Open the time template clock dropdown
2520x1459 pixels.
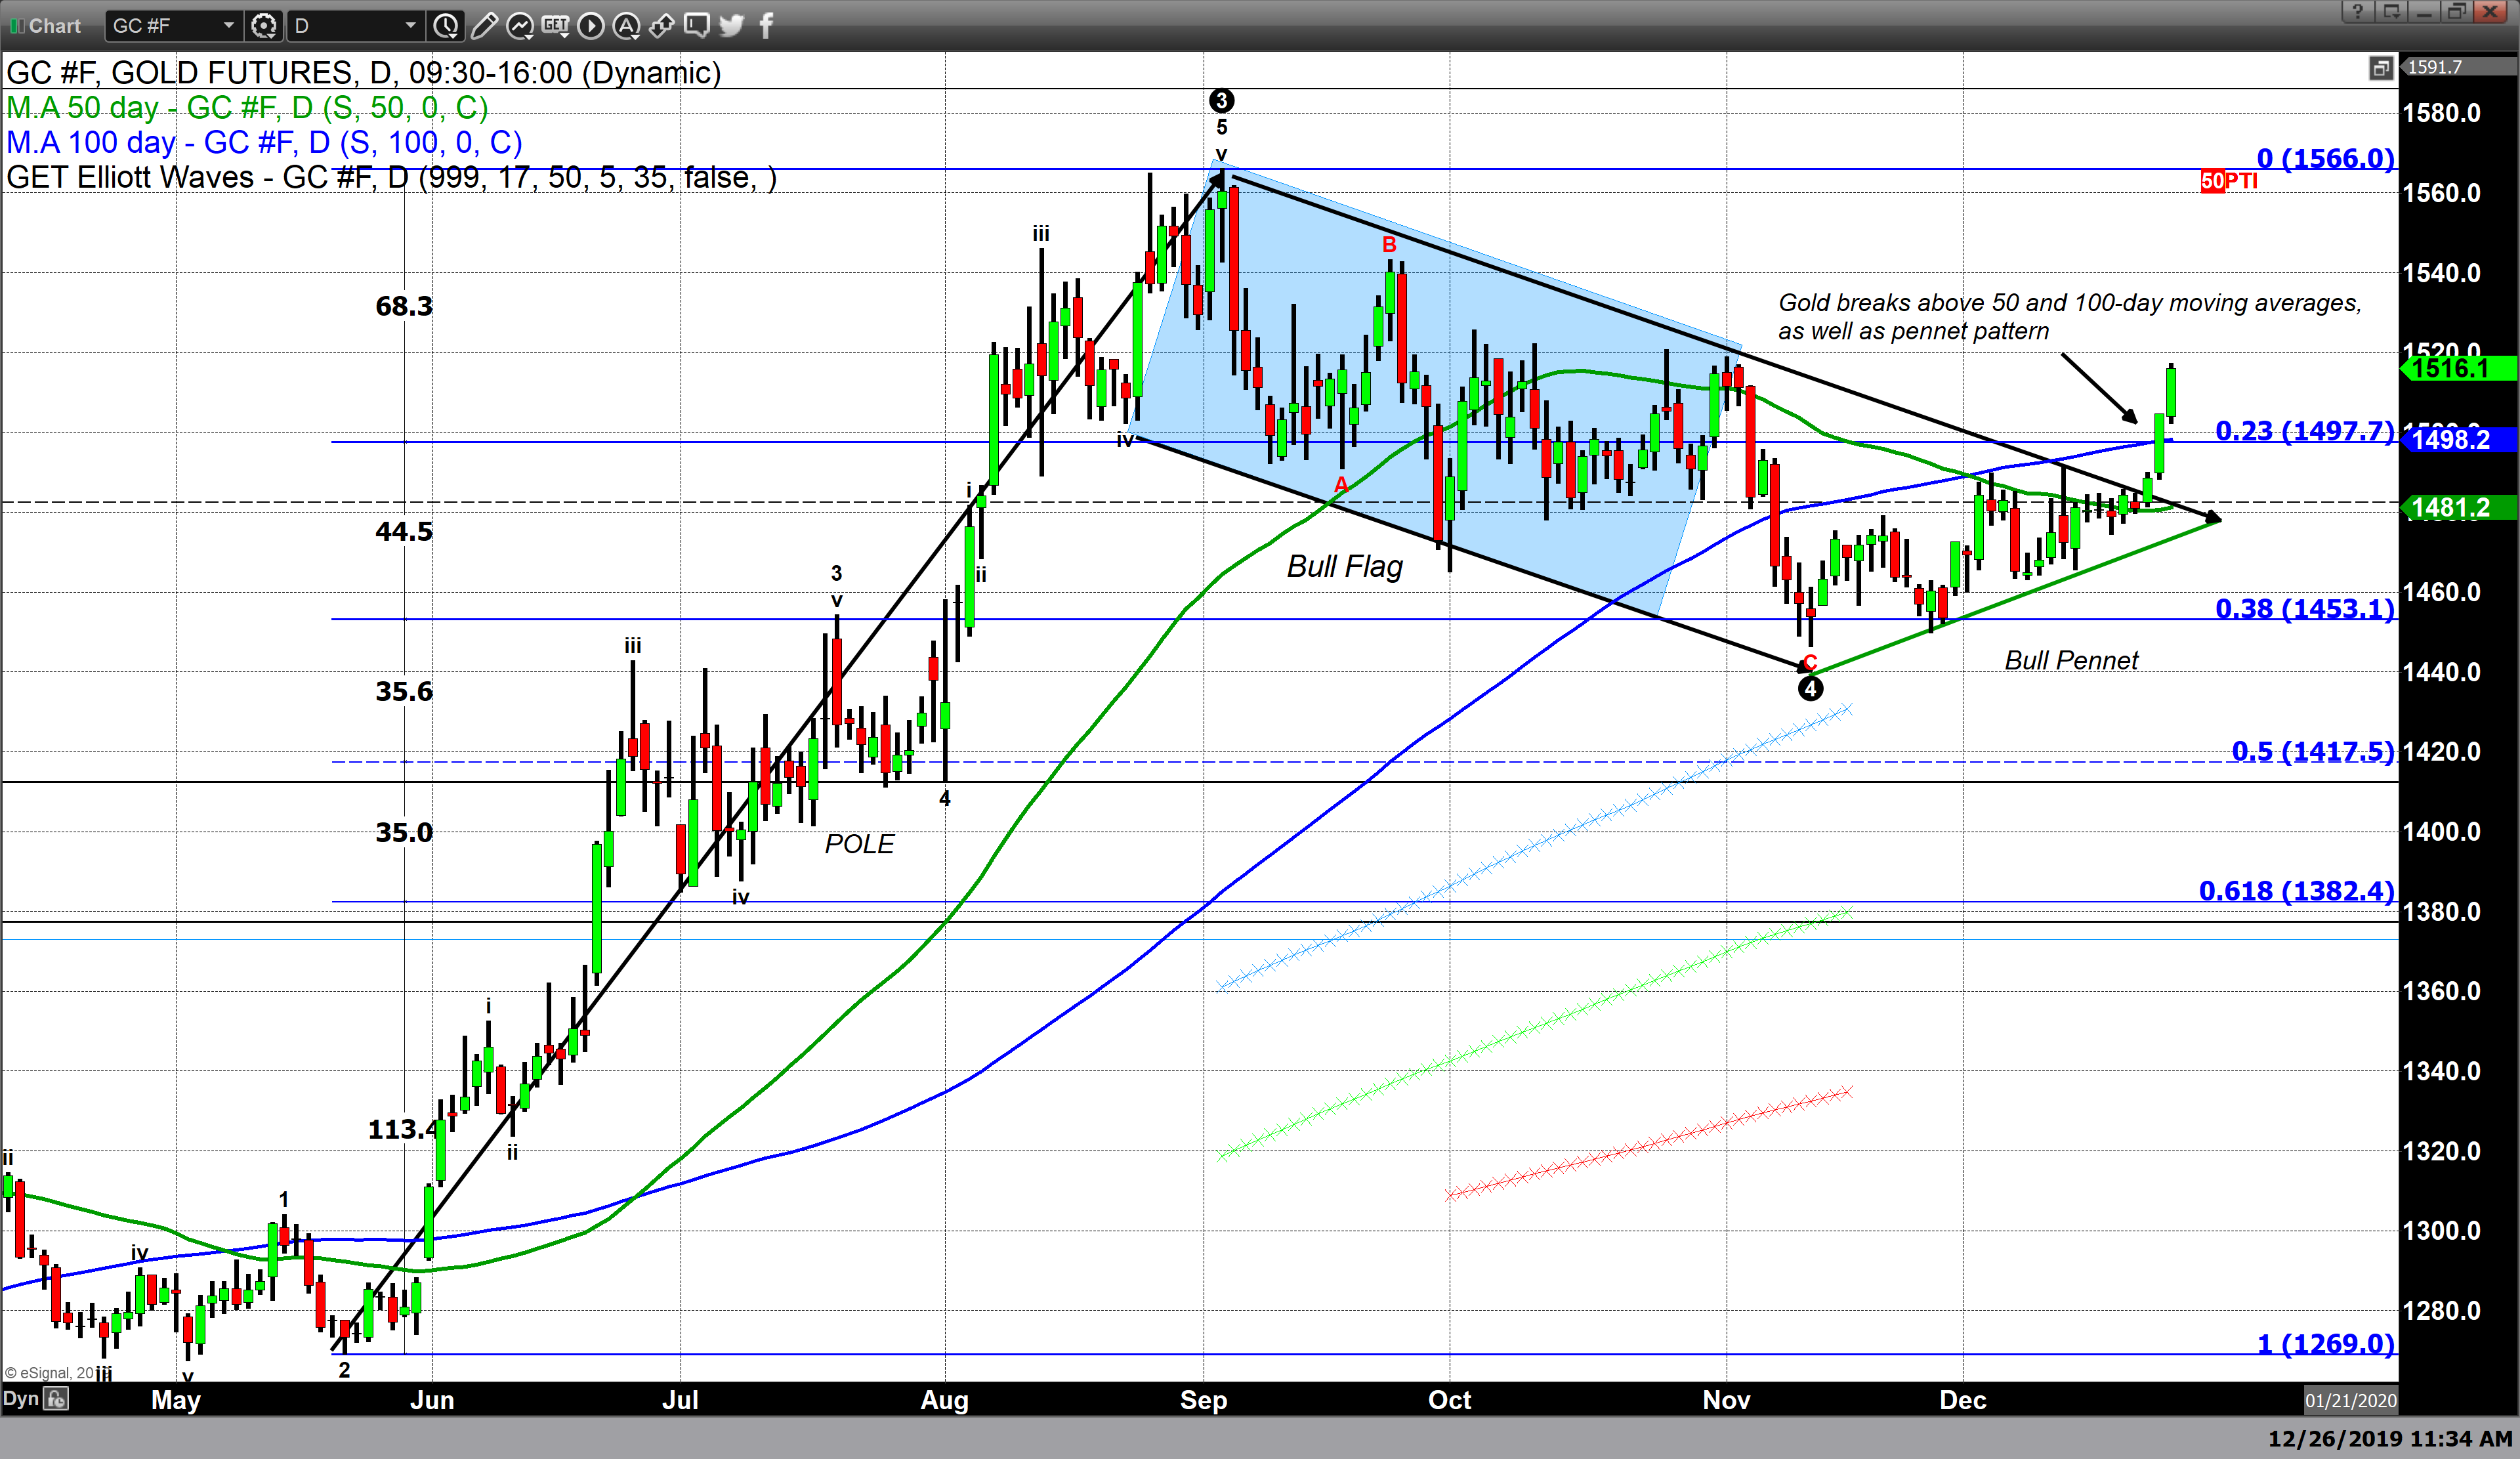click(446, 26)
